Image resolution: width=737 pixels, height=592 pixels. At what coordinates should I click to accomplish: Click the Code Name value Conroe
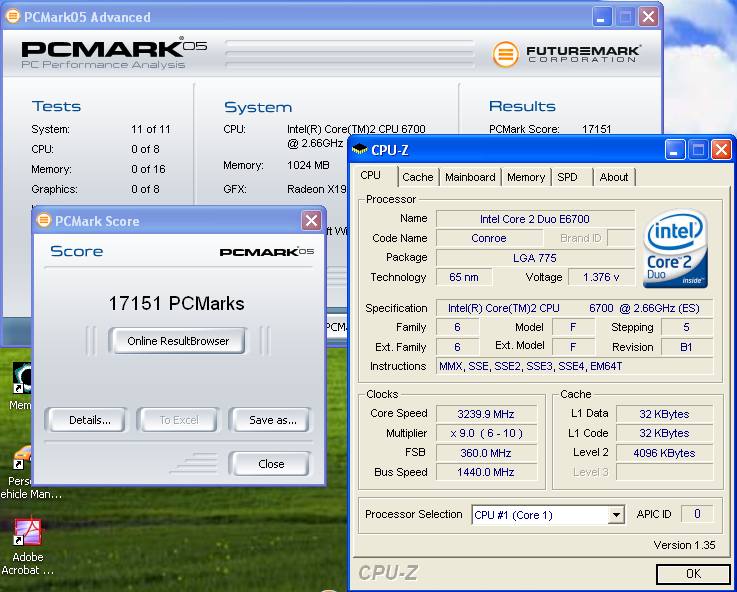[x=489, y=238]
